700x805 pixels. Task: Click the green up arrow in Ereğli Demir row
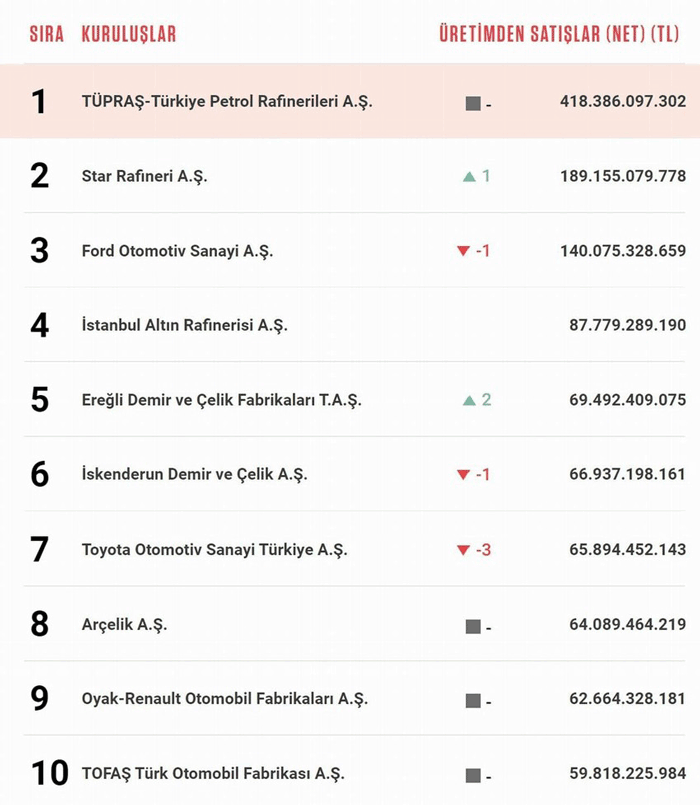(469, 400)
